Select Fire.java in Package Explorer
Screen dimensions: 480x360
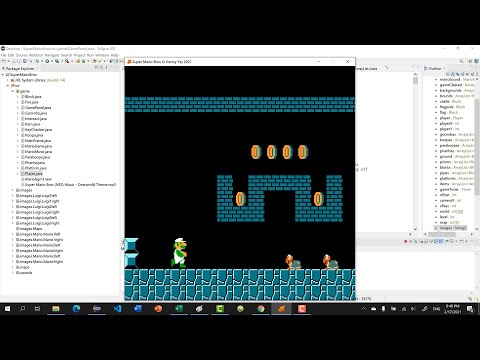[30, 102]
